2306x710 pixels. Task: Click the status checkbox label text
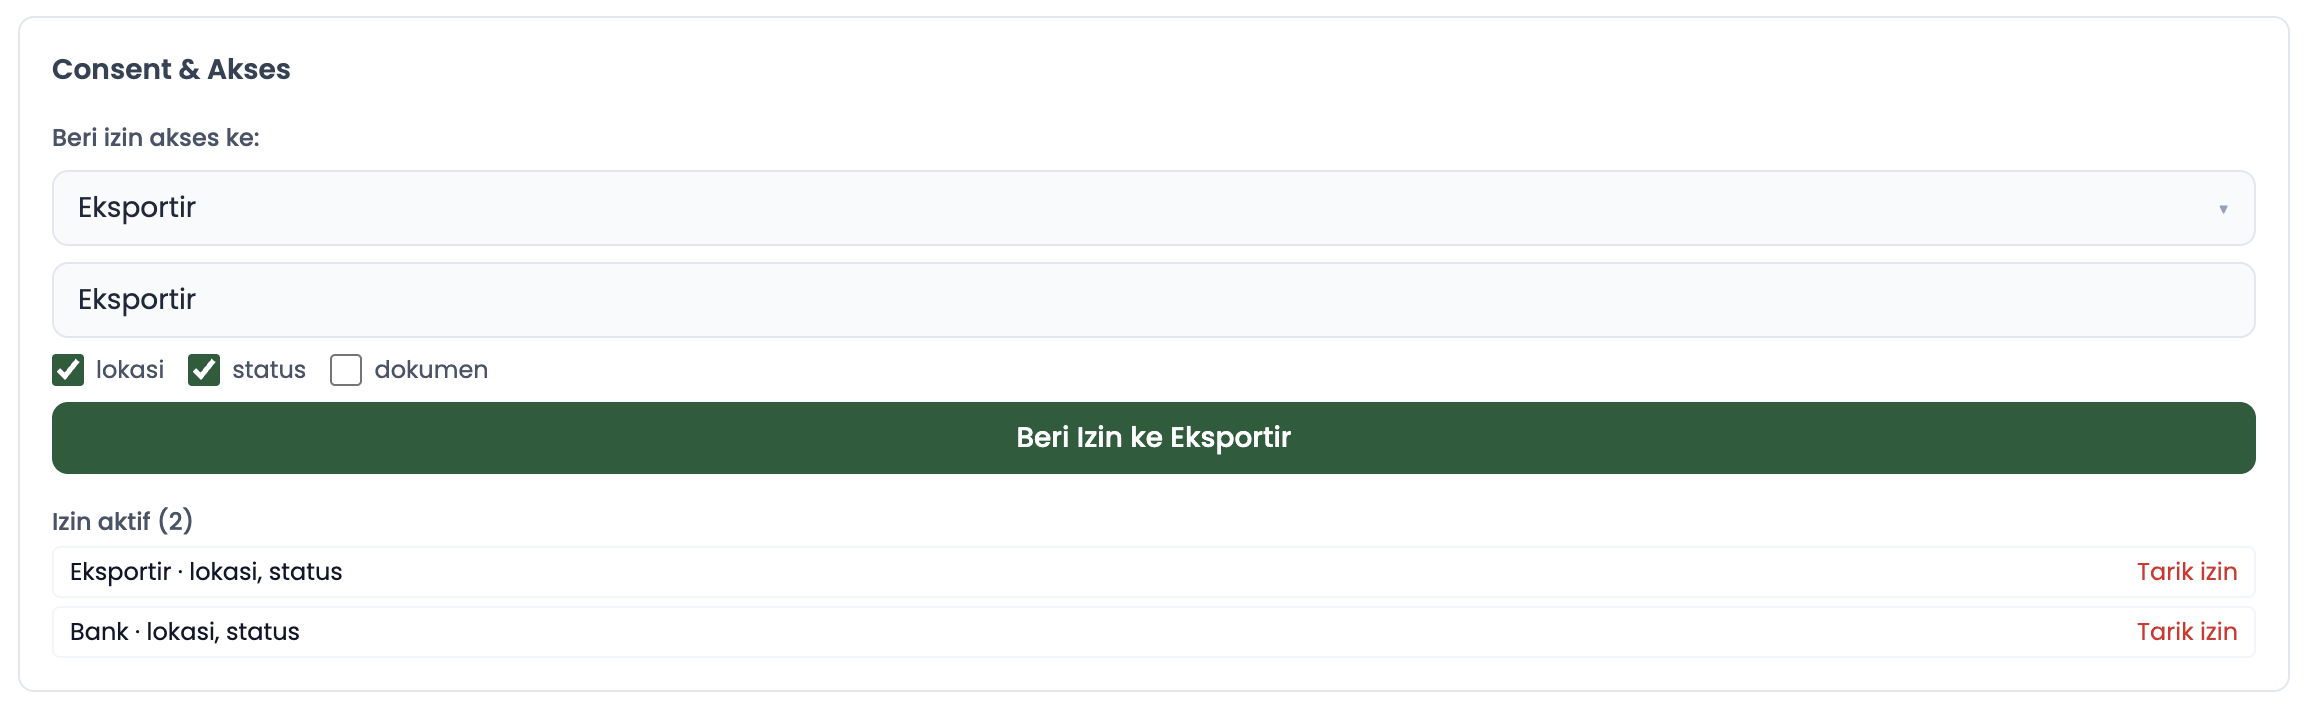(269, 370)
